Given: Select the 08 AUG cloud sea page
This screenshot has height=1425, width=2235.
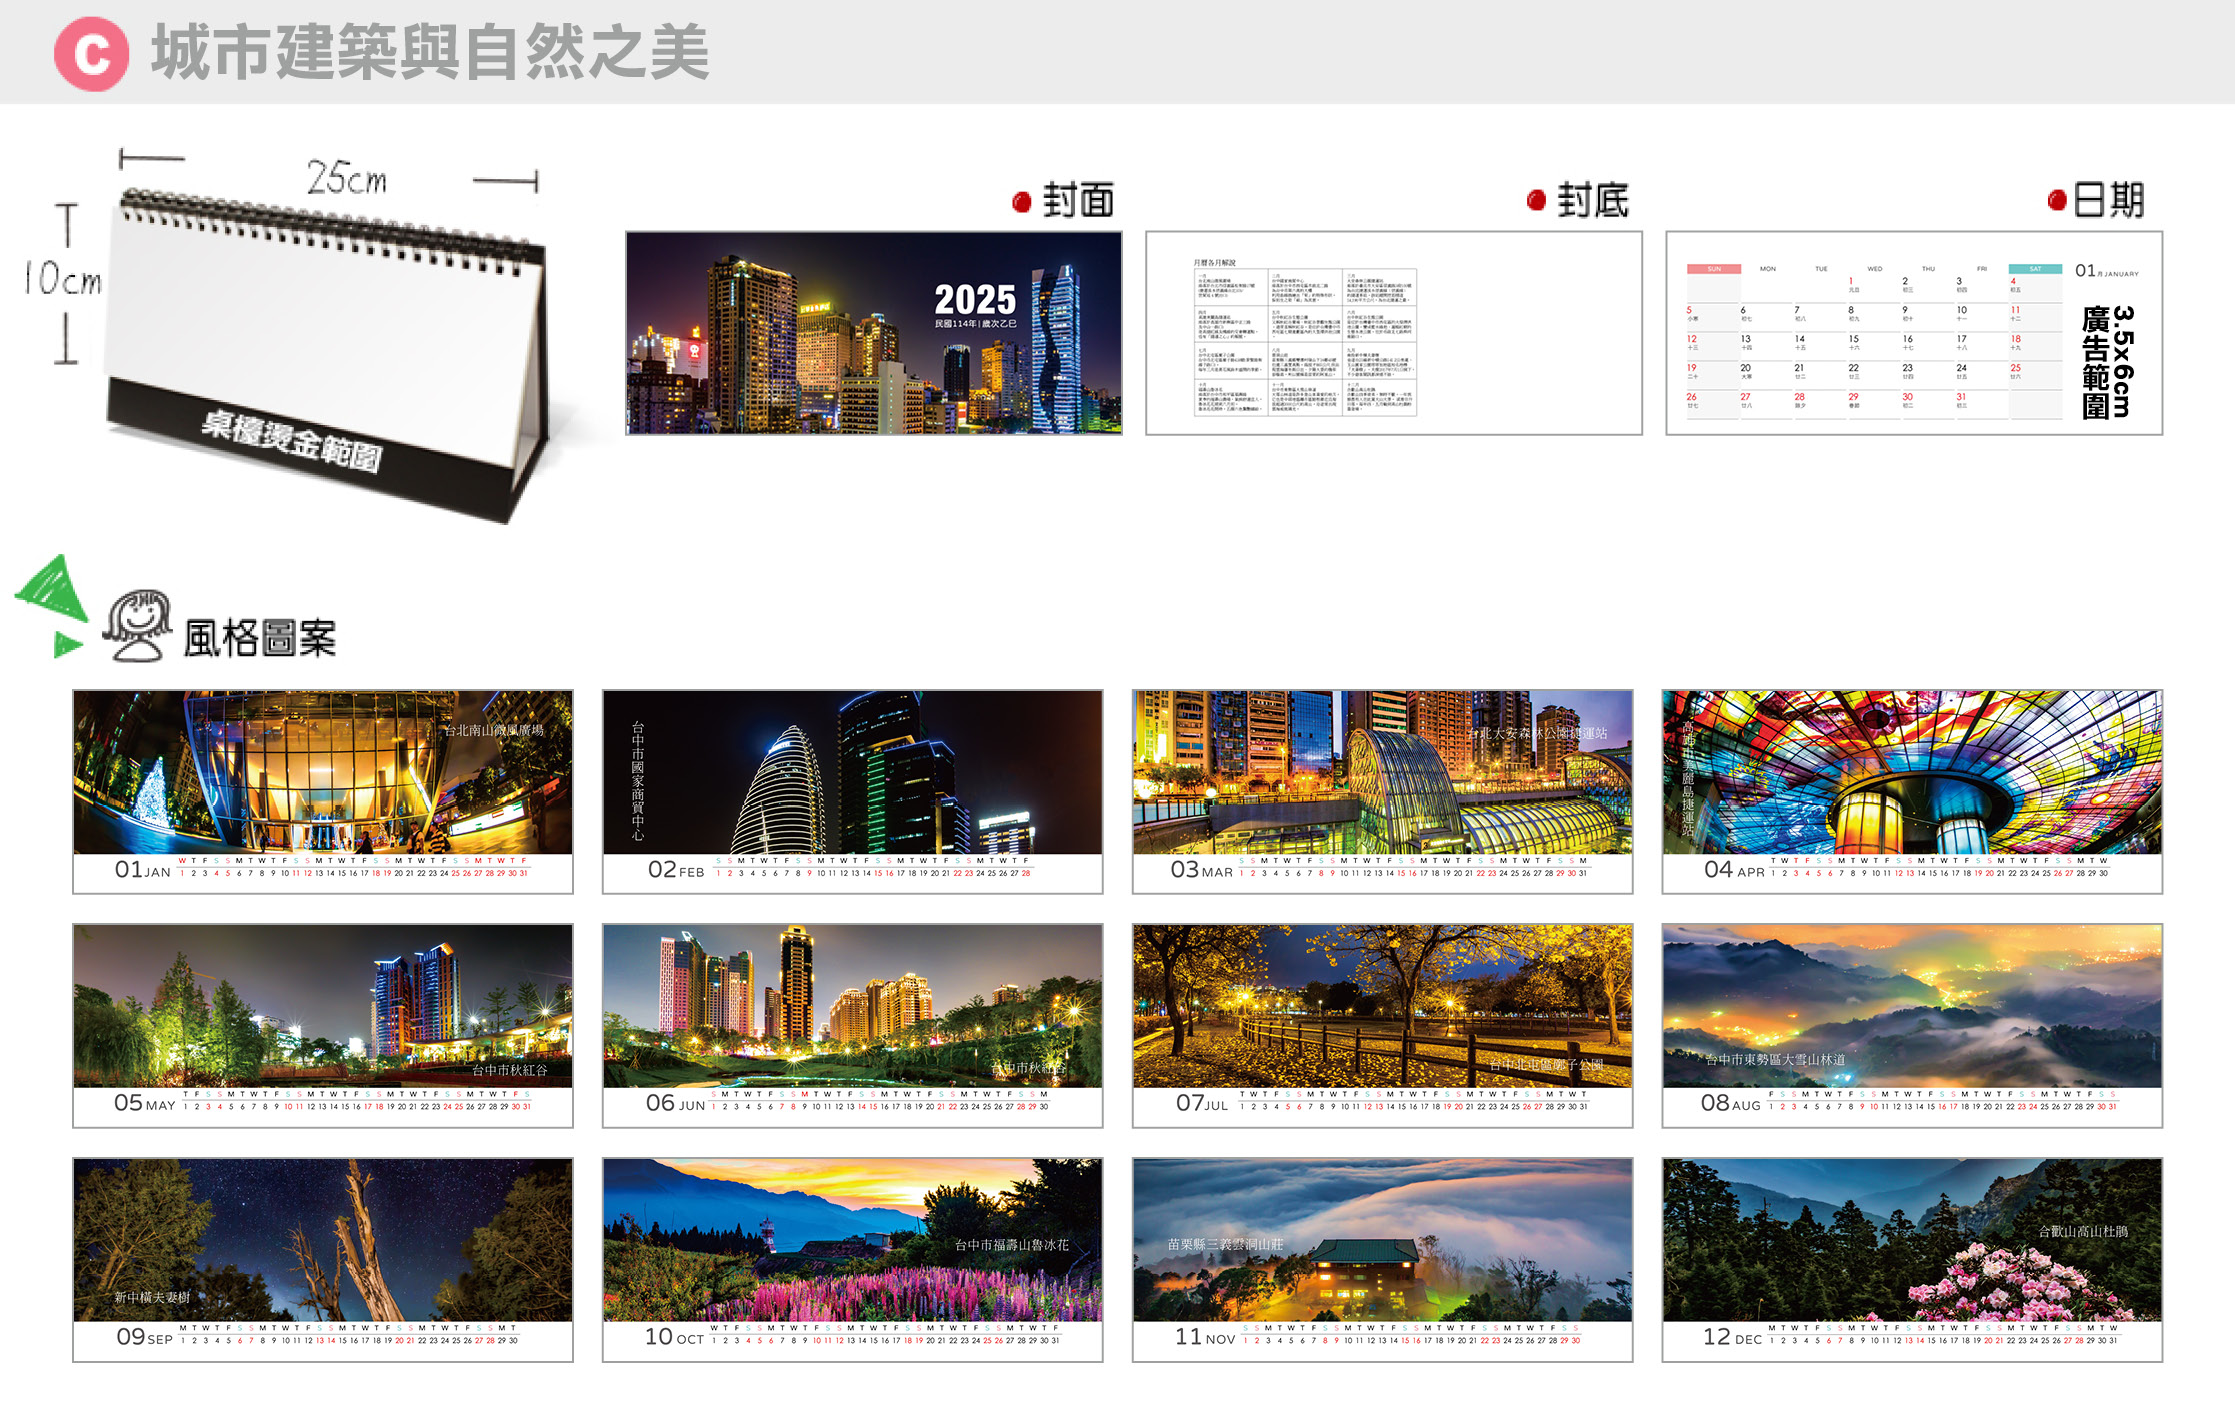Looking at the screenshot, I should click(1911, 1025).
